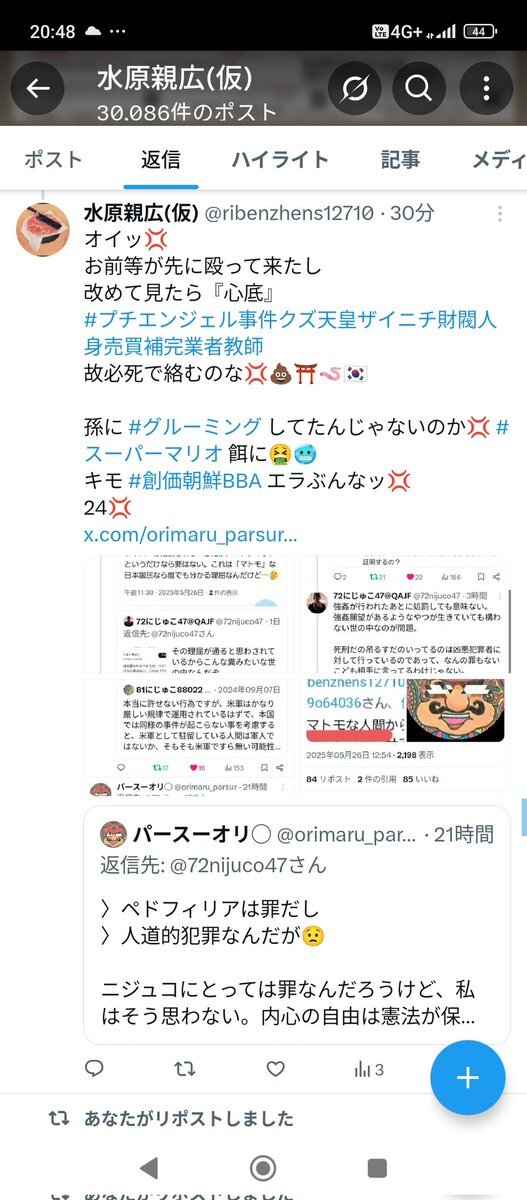This screenshot has width=527, height=1200.
Task: View post analytics showing 3 views
Action: [x=369, y=1069]
